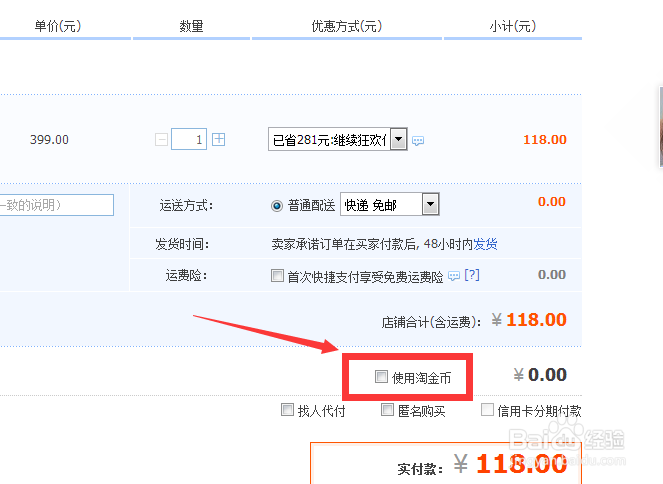Enable 首次快捷支付享受免费运费险 checkbox
The height and width of the screenshot is (484, 663).
coord(277,276)
